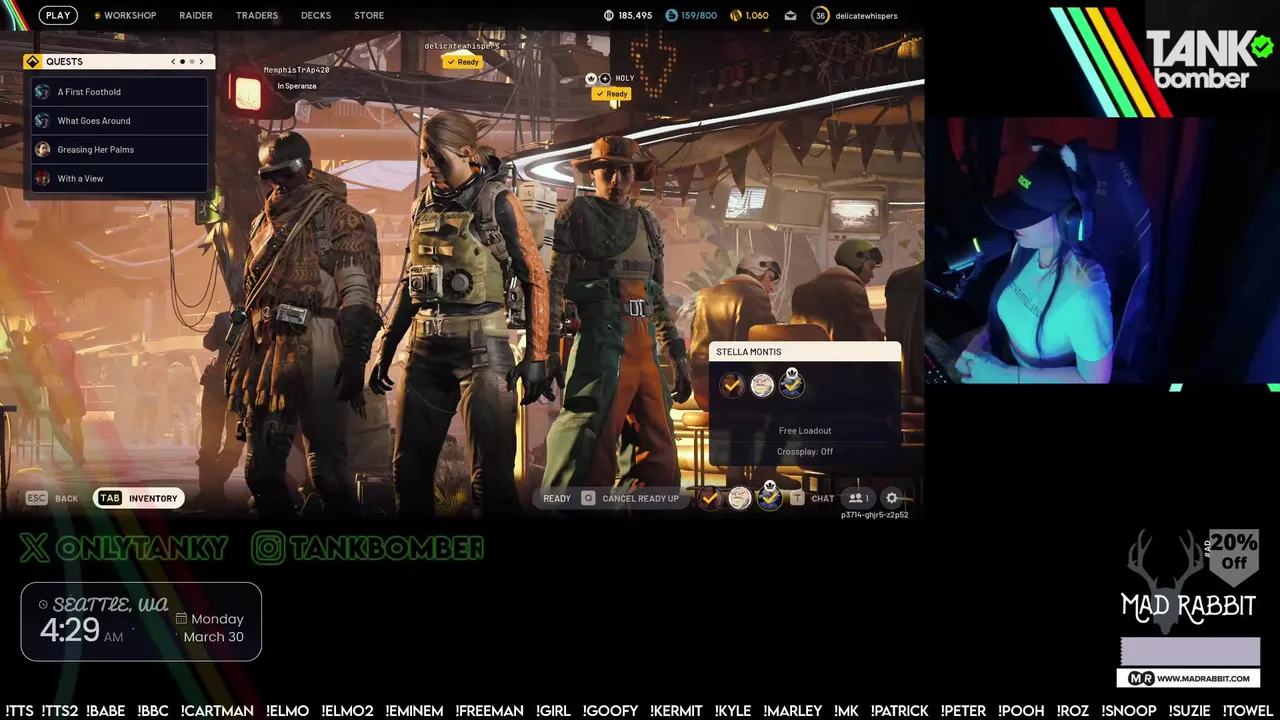Click the T key chat icon

[797, 498]
